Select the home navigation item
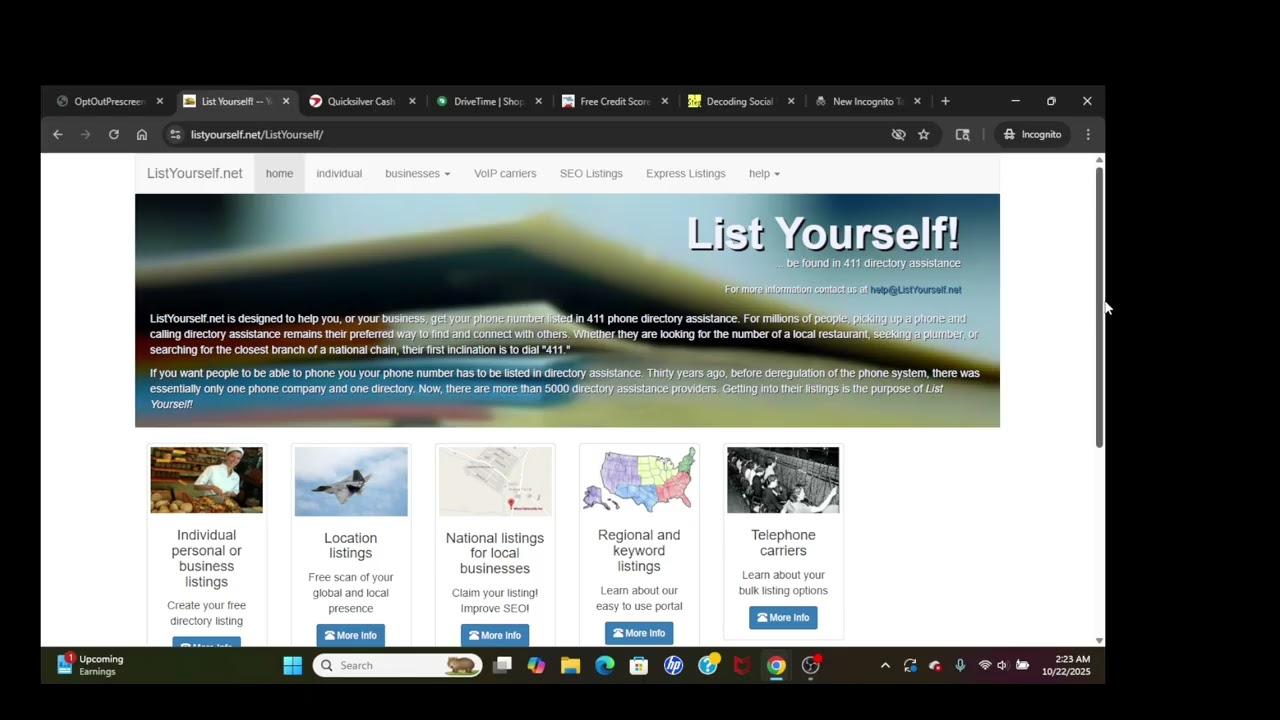1280x720 pixels. point(279,173)
